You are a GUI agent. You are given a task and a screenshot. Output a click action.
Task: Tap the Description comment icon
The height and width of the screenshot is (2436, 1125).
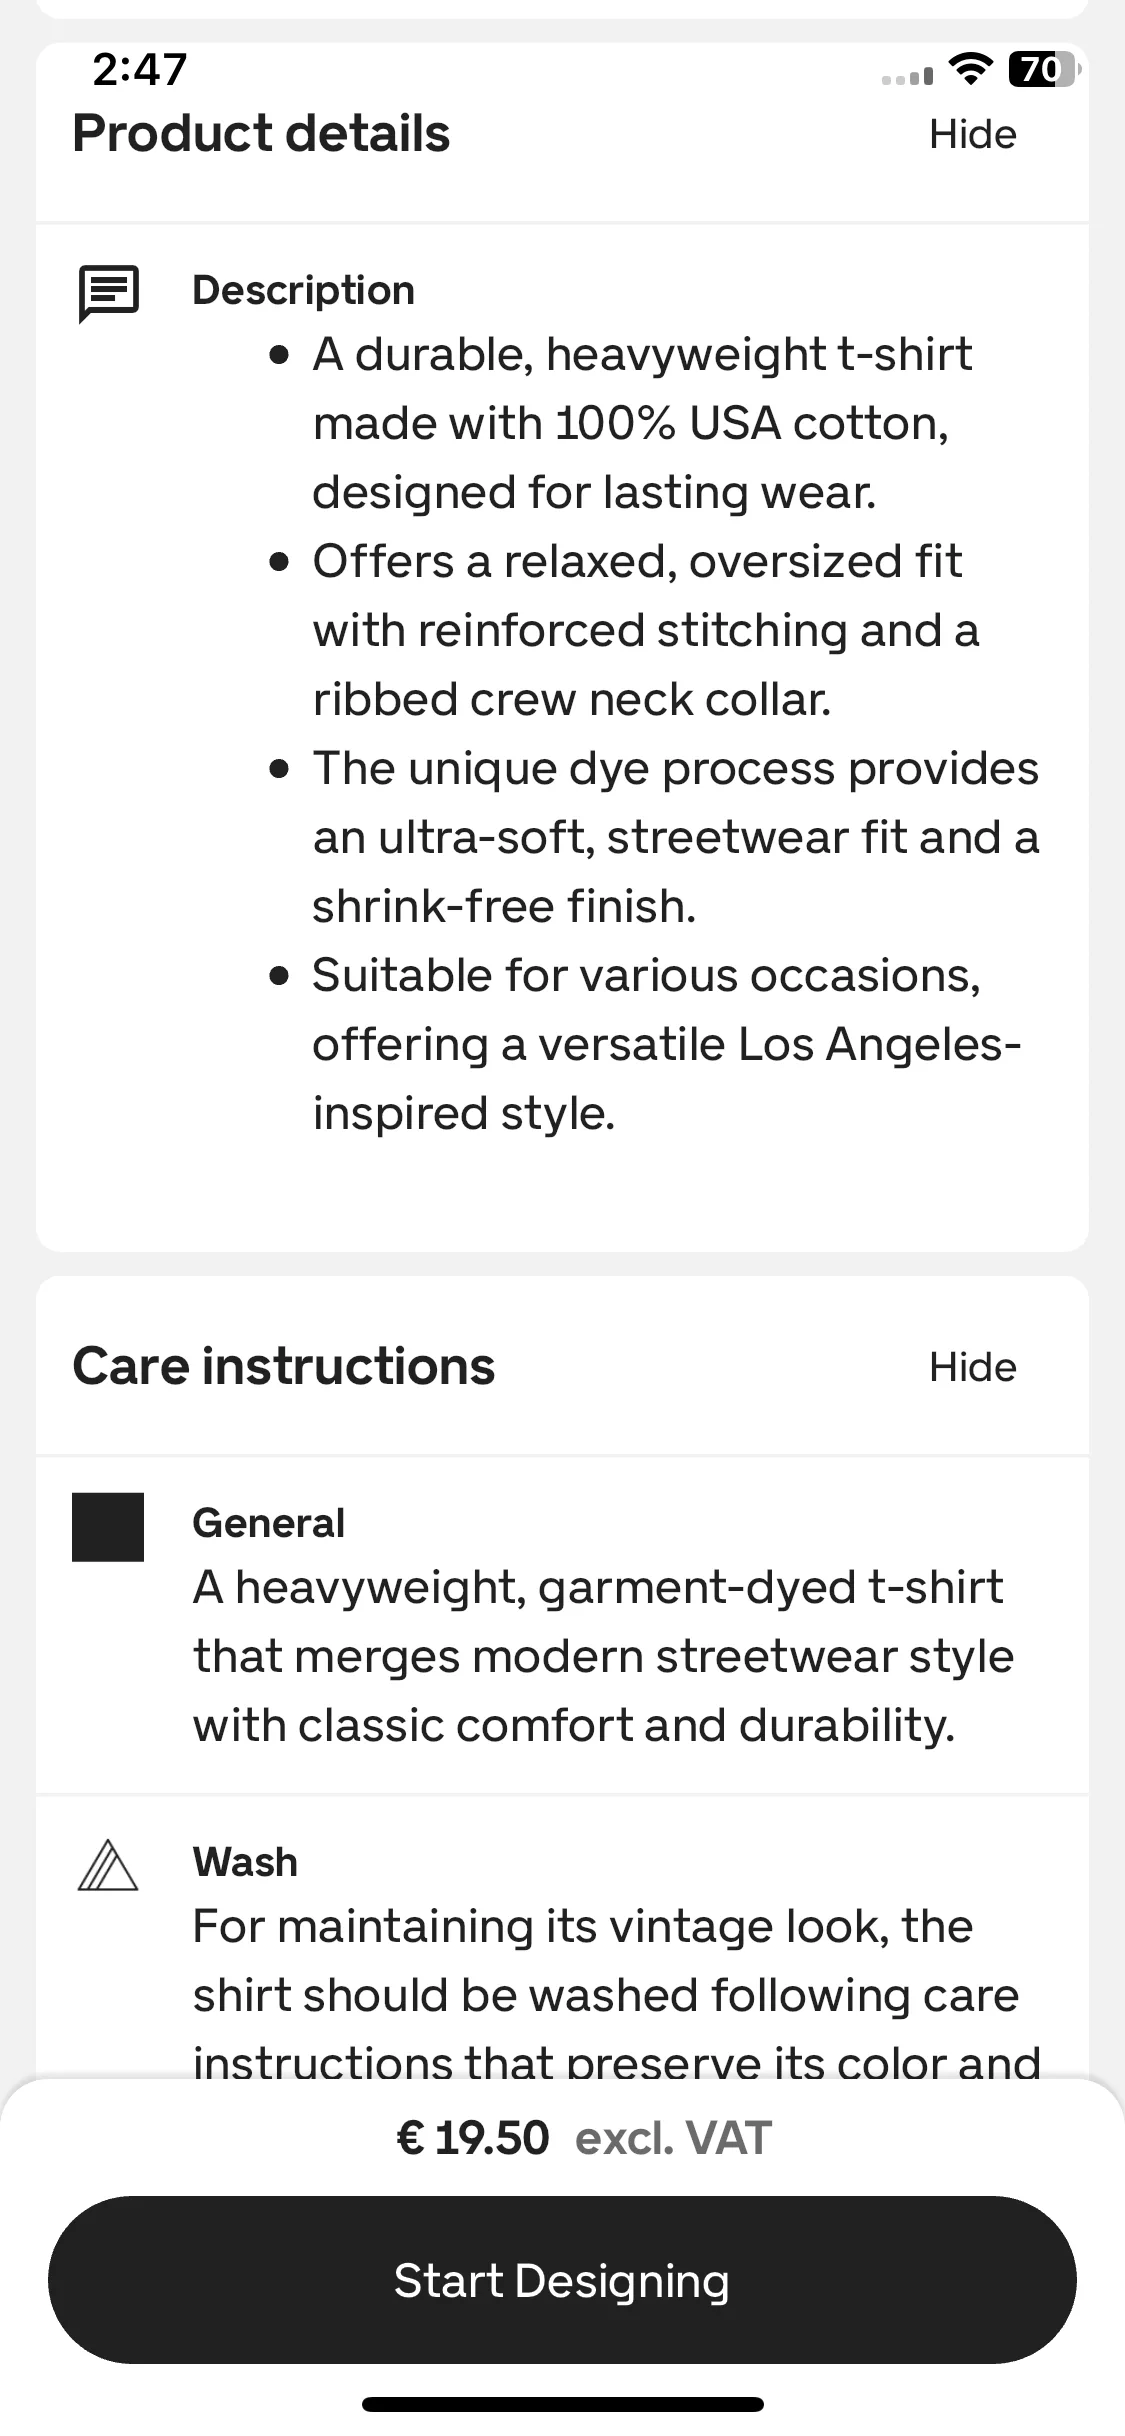pos(108,295)
